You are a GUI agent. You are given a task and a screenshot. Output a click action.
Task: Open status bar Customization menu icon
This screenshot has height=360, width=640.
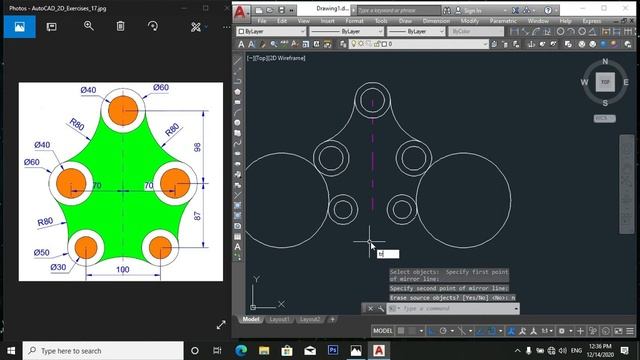click(630, 331)
